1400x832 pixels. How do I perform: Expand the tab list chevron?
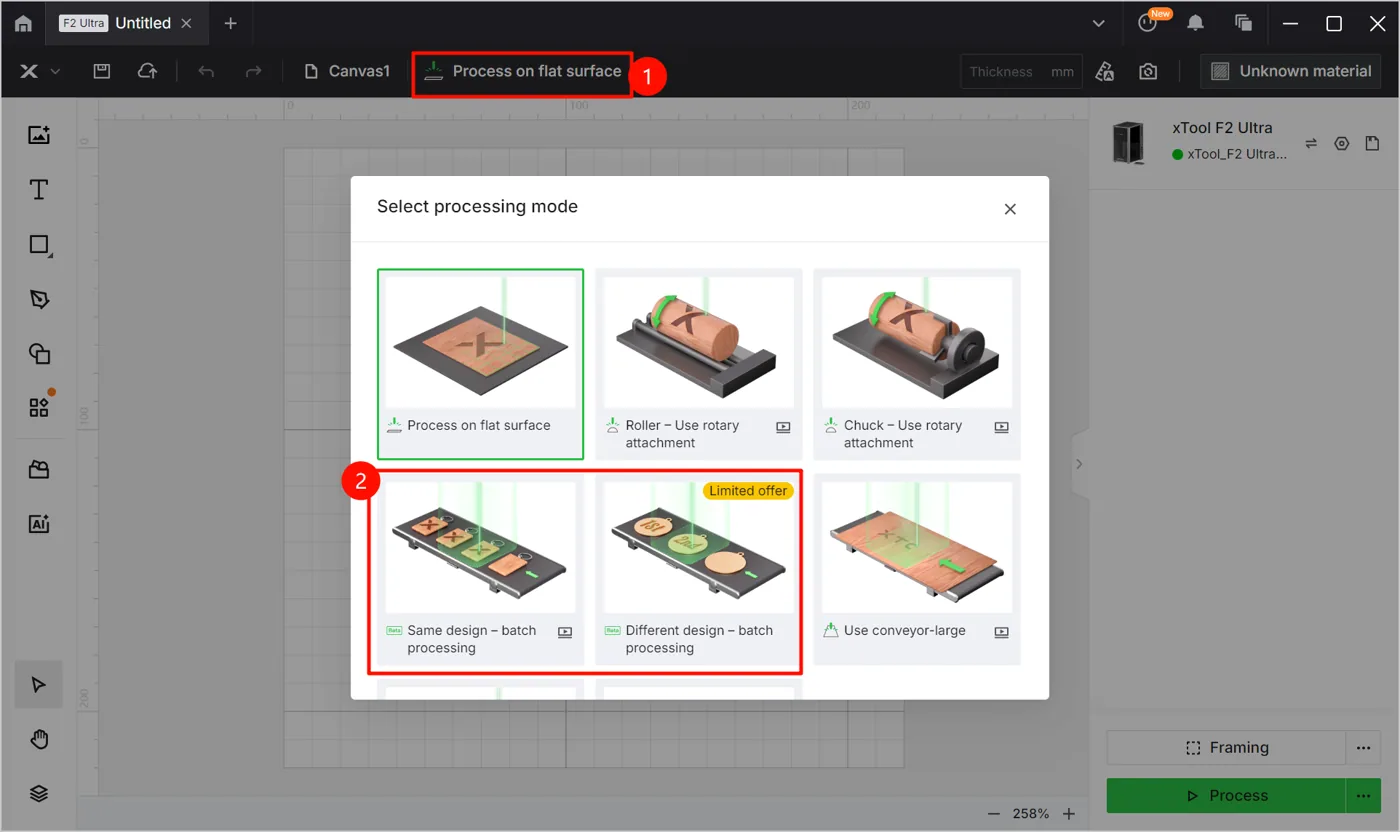[1099, 23]
